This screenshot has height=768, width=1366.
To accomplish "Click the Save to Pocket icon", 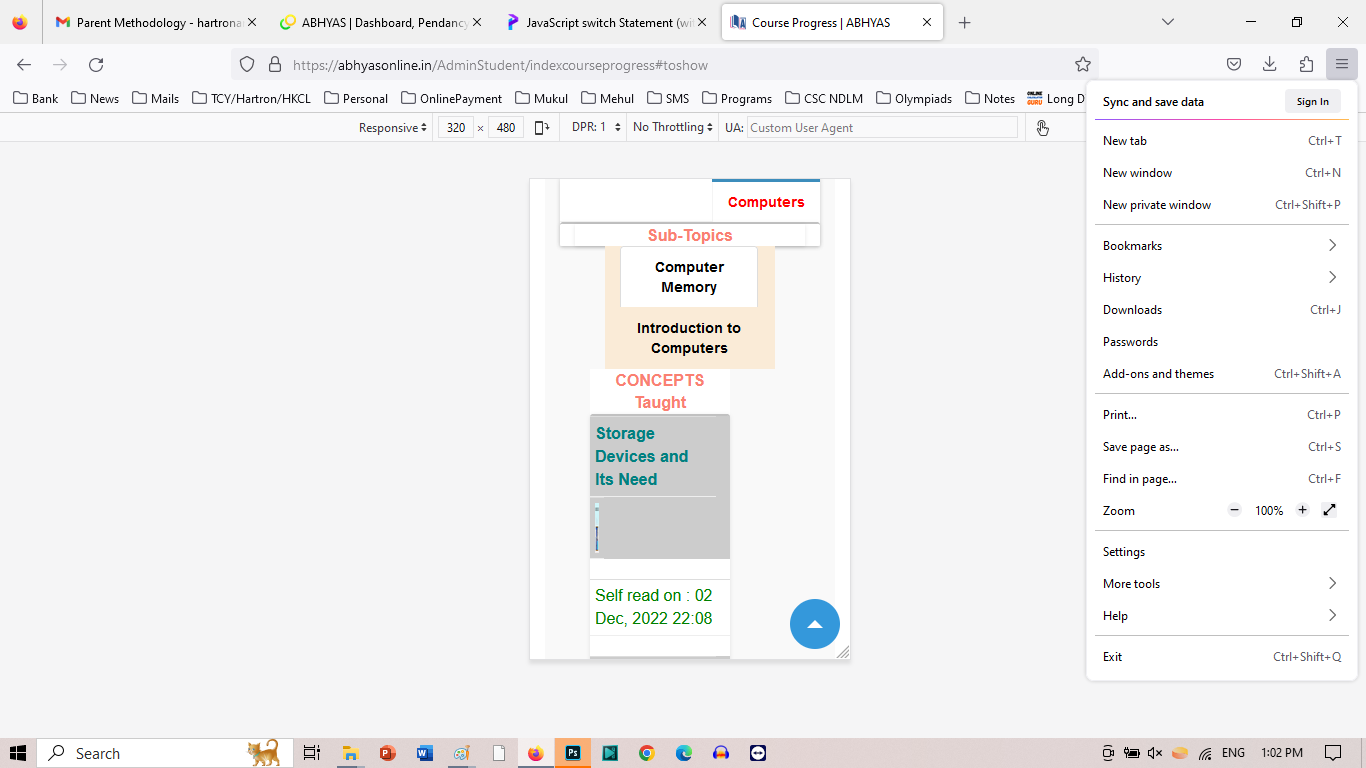I will (x=1234, y=65).
